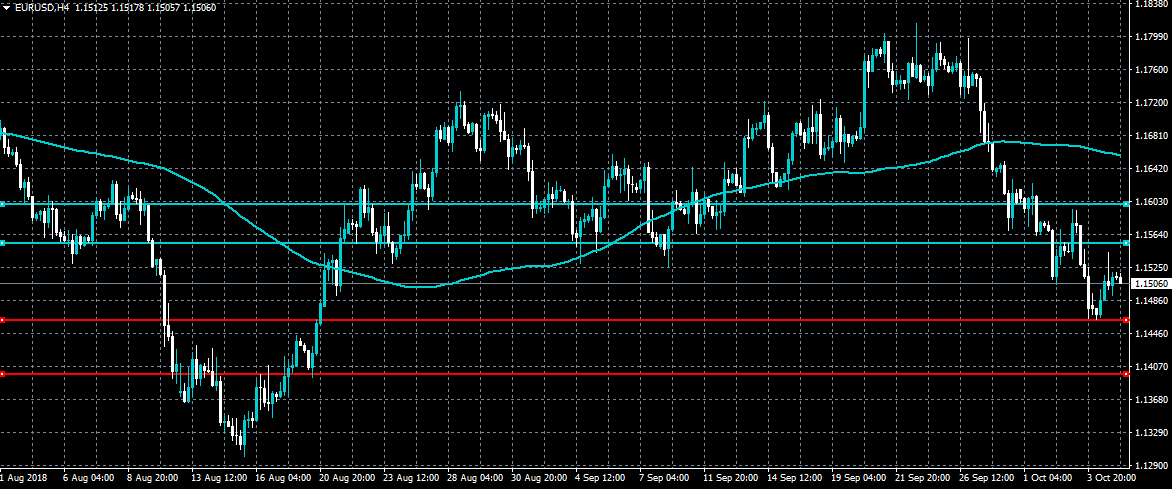This screenshot has width=1172, height=489.
Task: Click the triangle arrow before EURUSD,H4
Action: tap(6, 7)
